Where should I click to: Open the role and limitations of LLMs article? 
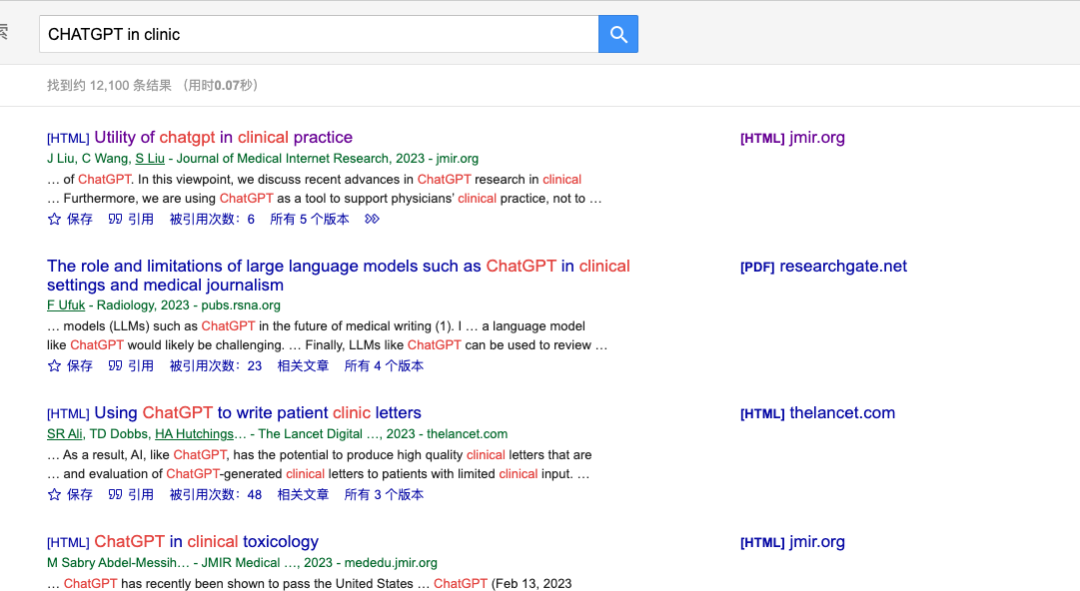338,276
